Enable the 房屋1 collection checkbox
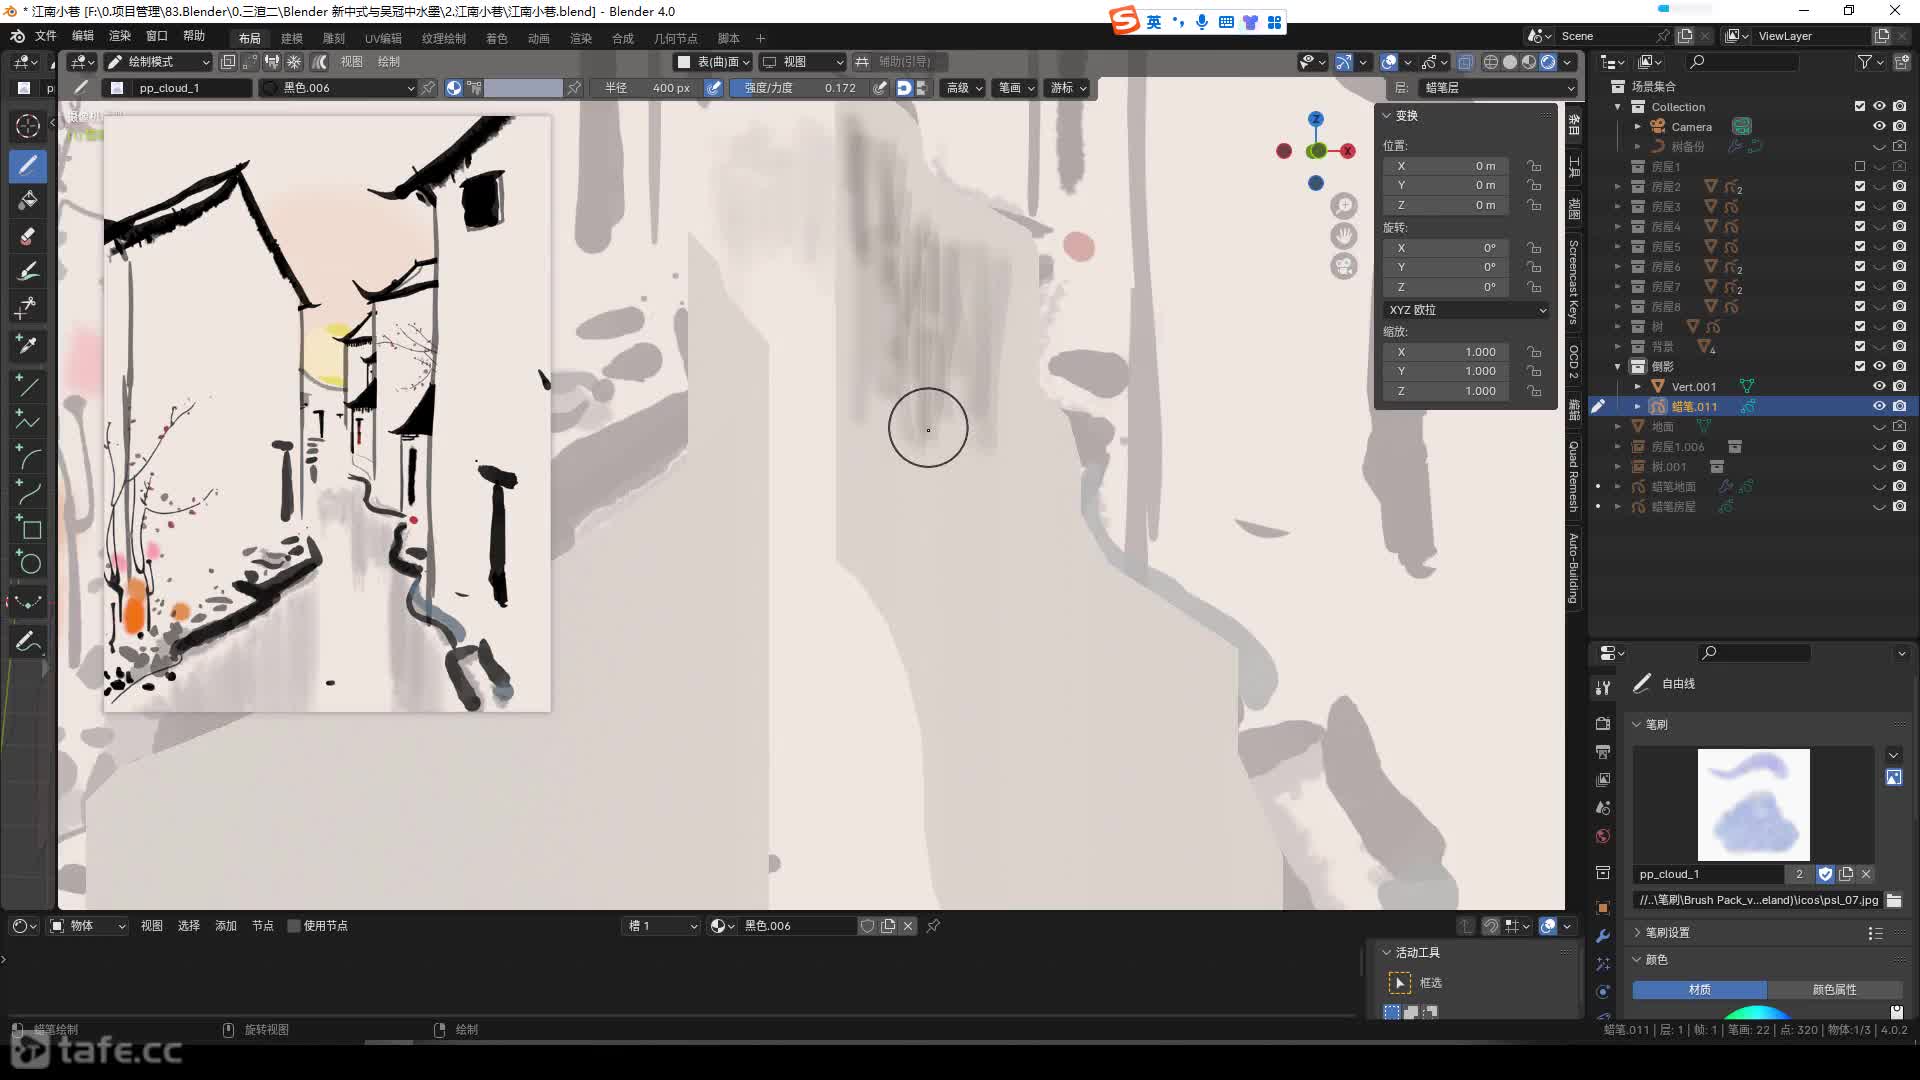Screen dimensions: 1920x1080 pyautogui.click(x=1860, y=166)
